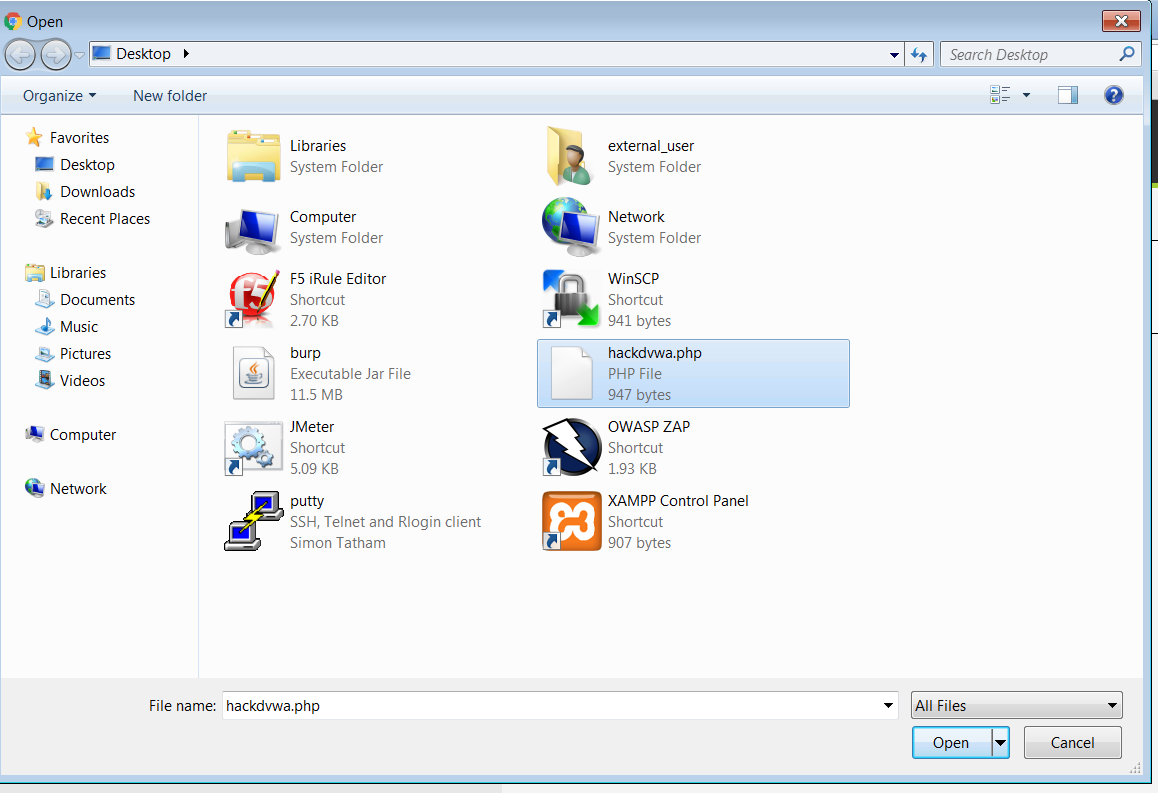Select Libraries in the navigation pane
Viewport: 1158px width, 793px height.
pos(78,272)
